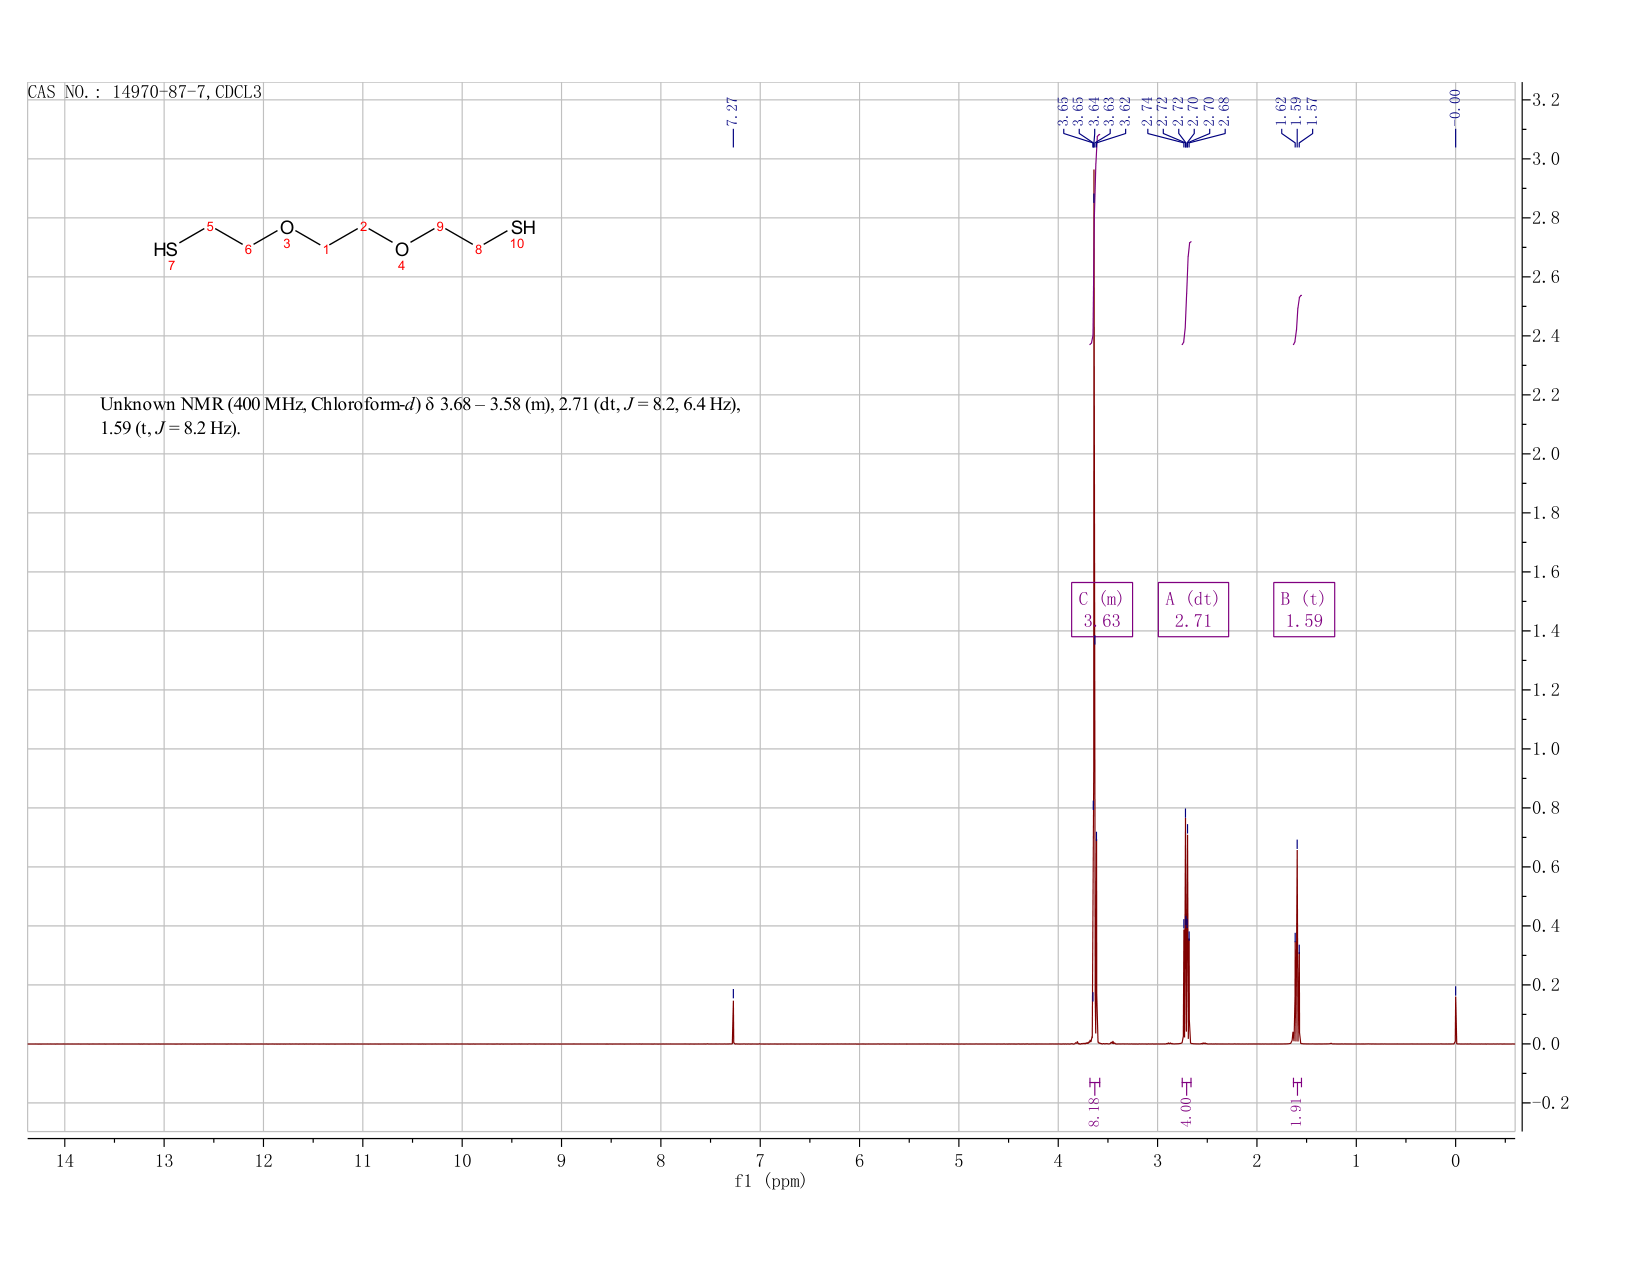Select the A (dt) 2.71 multiplet box
The image size is (1650, 1275).
coord(1193,610)
